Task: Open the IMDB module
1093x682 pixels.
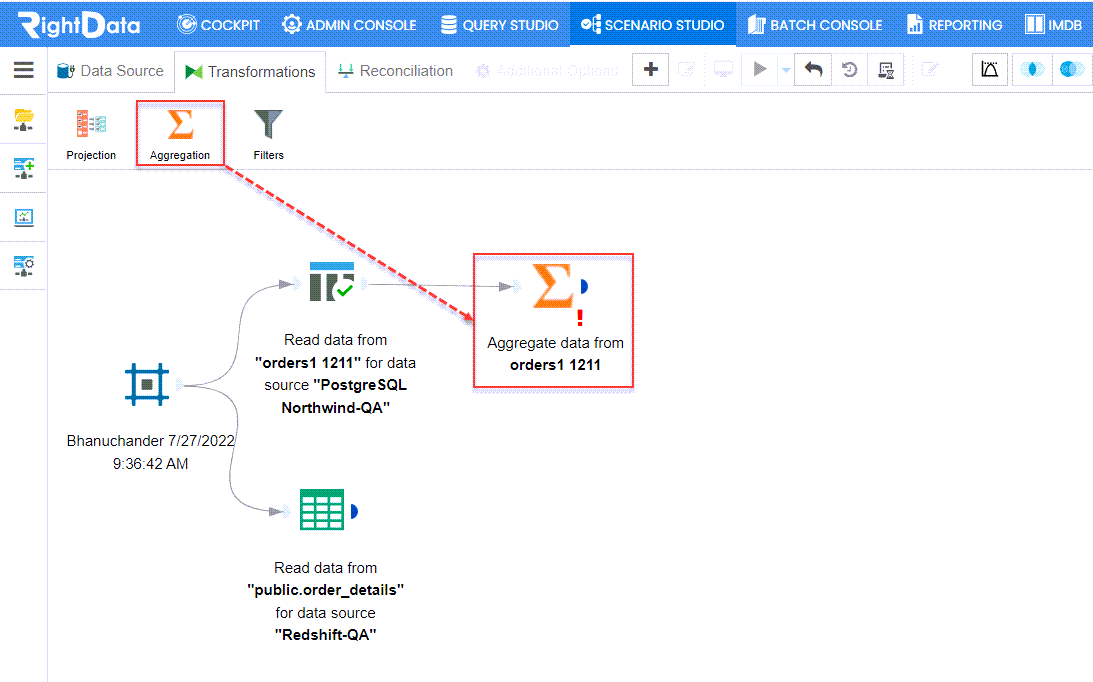Action: (1053, 25)
